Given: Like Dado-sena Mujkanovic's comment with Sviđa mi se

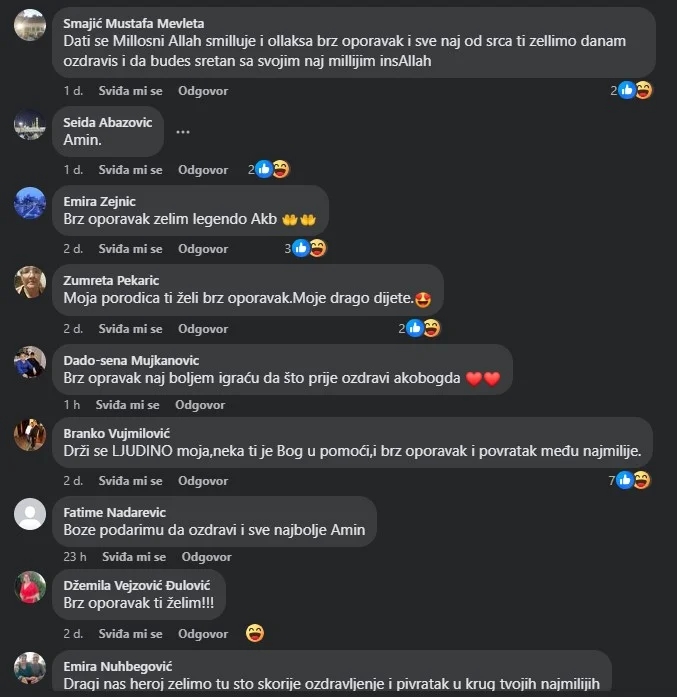Looking at the screenshot, I should coord(128,405).
